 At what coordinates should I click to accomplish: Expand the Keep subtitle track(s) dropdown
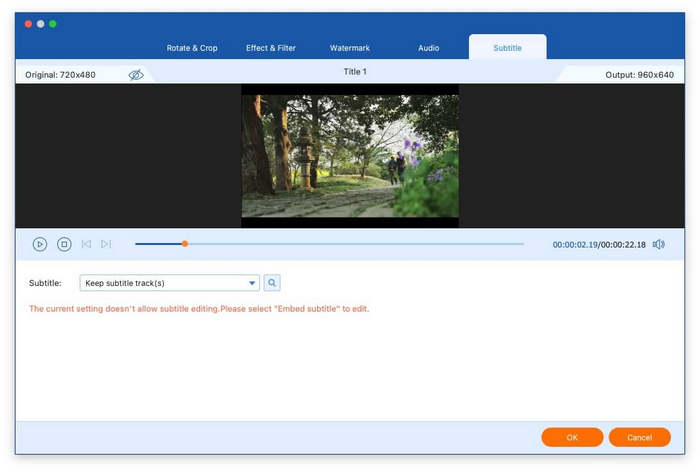(x=252, y=283)
